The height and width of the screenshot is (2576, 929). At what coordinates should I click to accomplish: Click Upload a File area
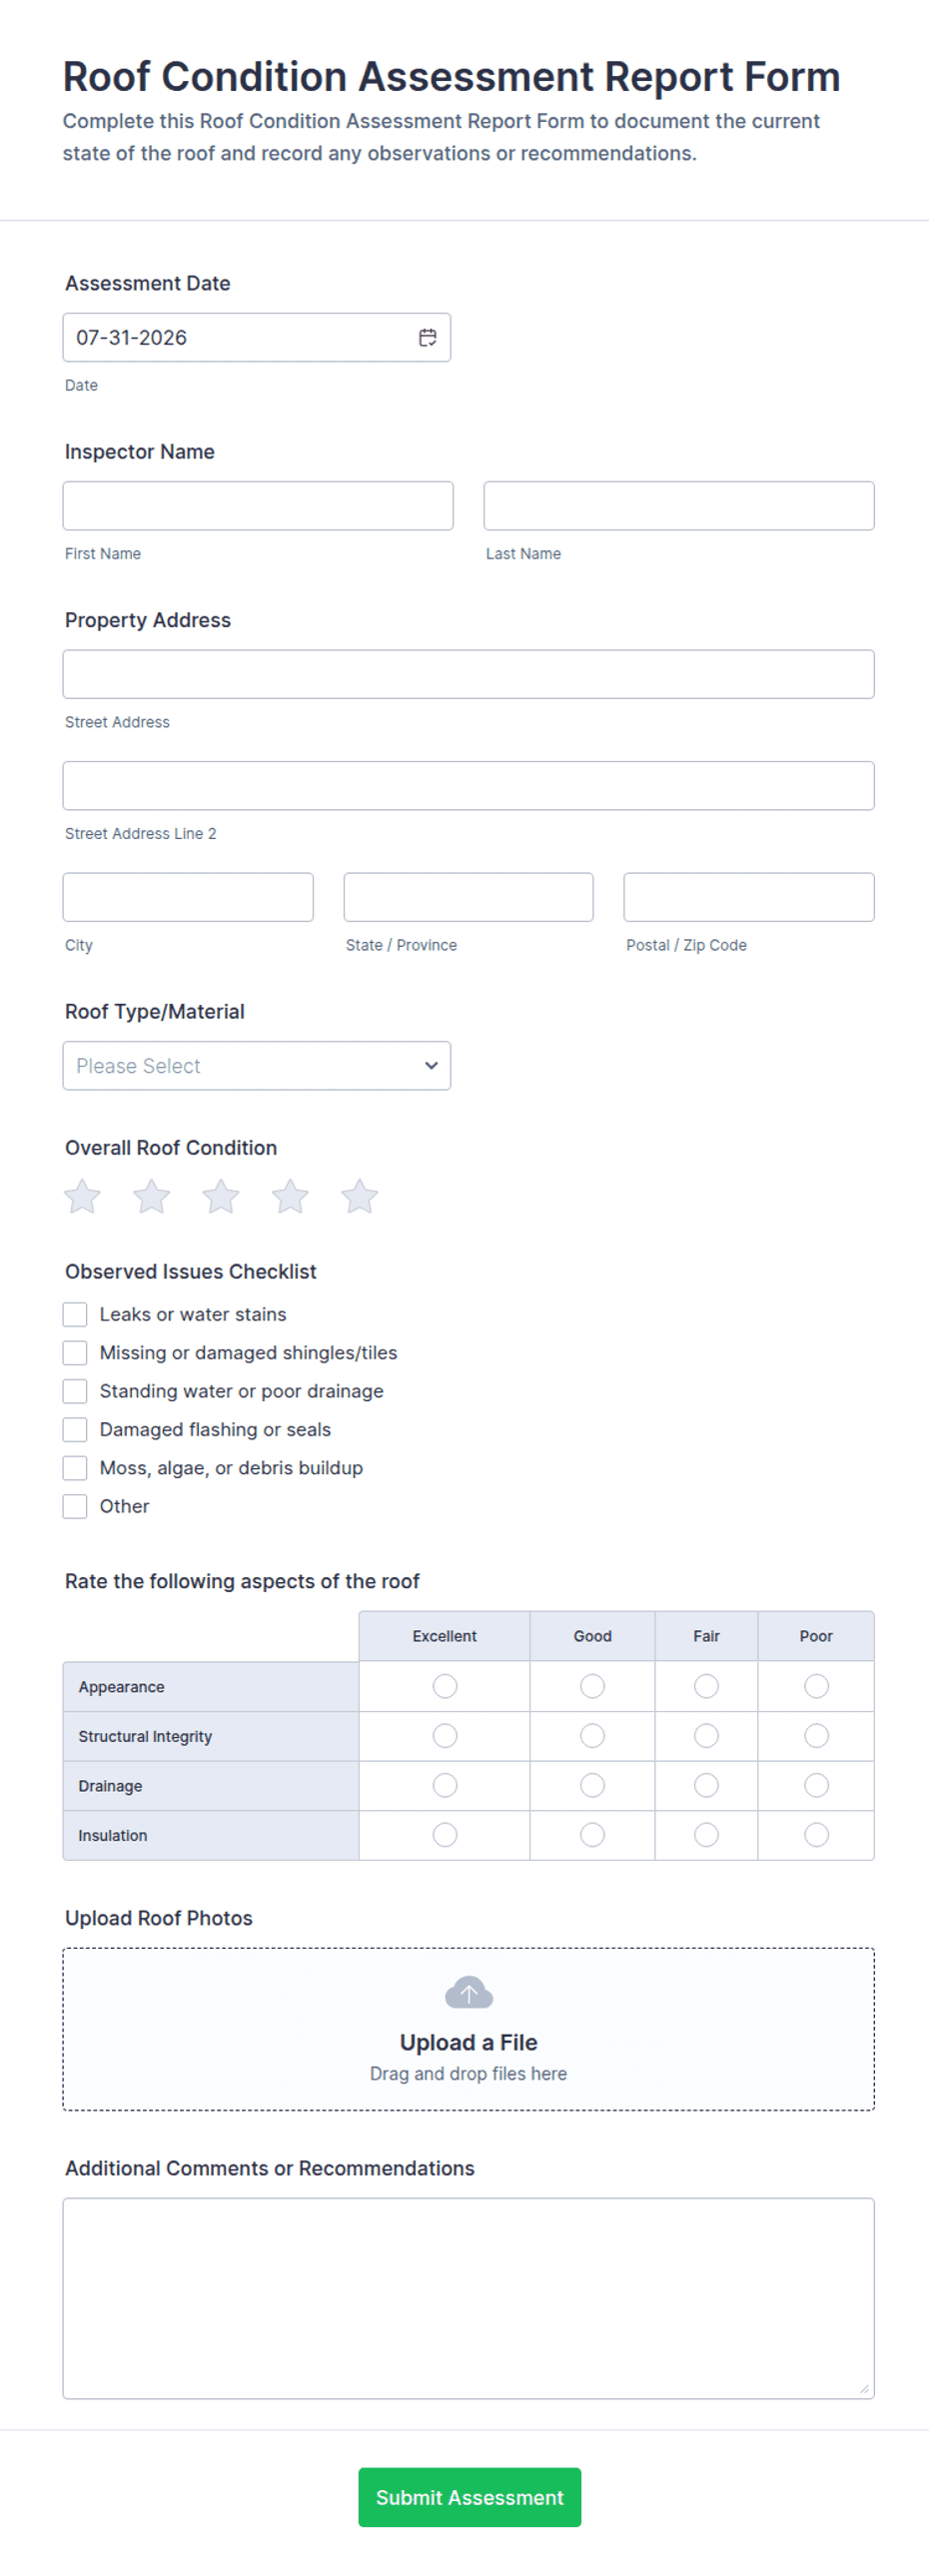pyautogui.click(x=468, y=2029)
